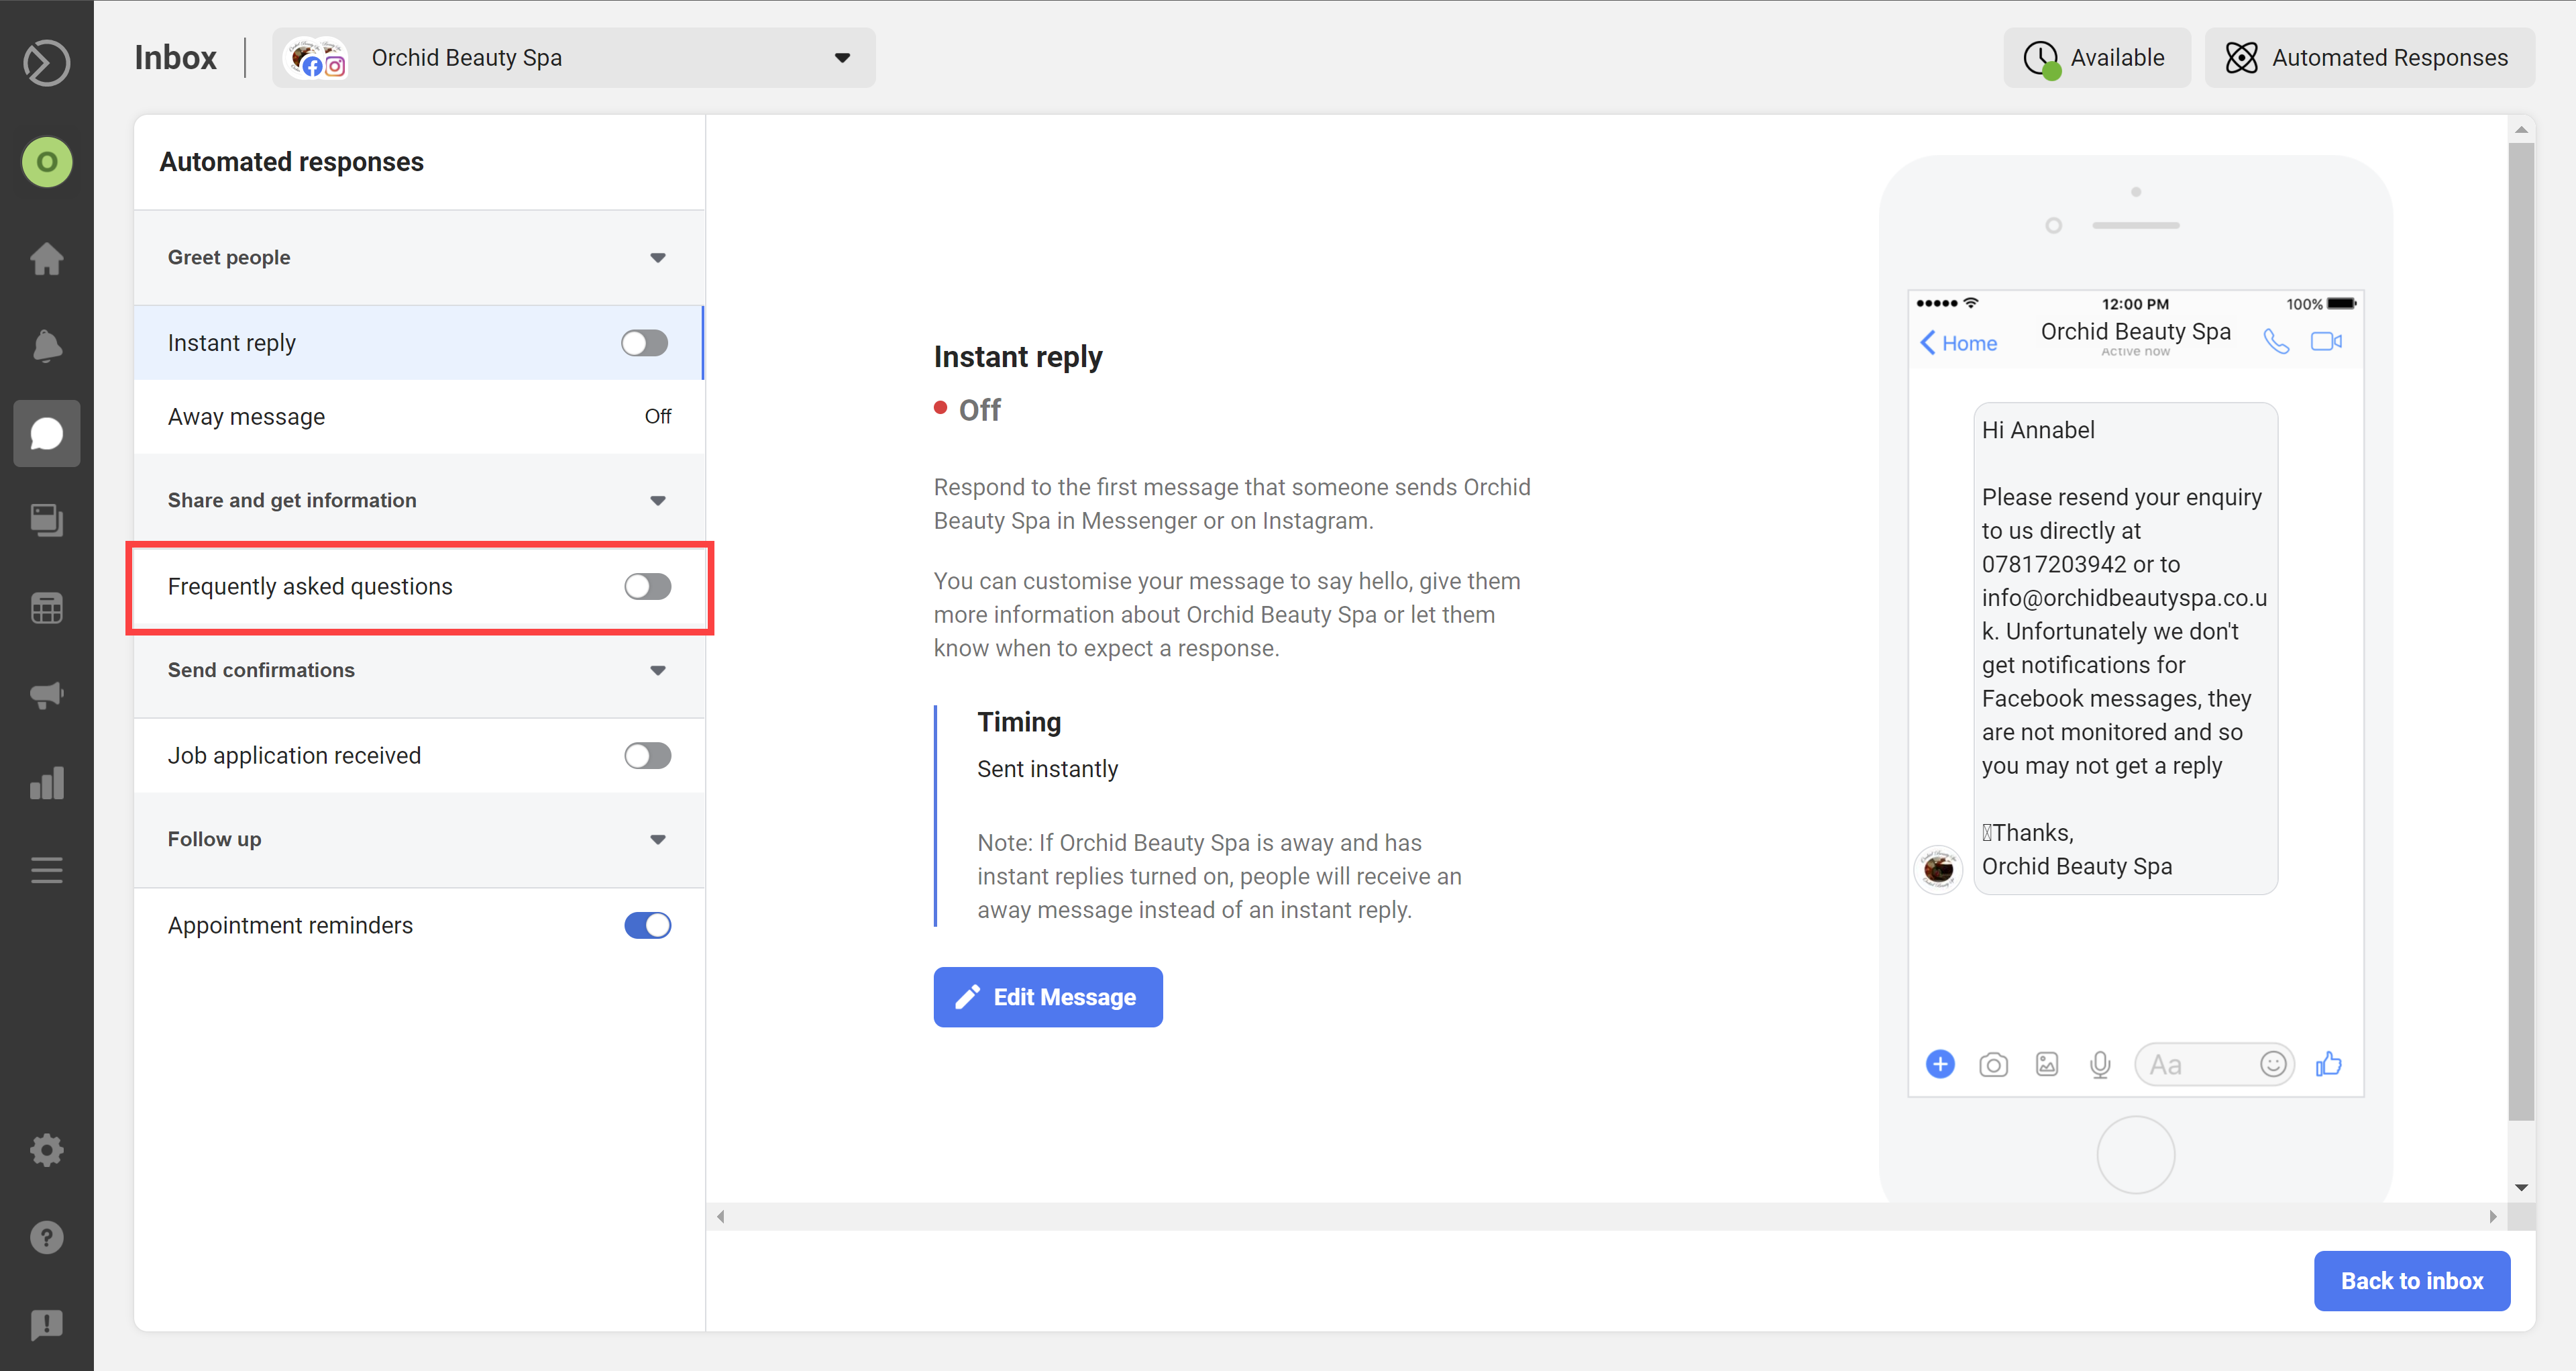Select Job application received item

tap(419, 756)
